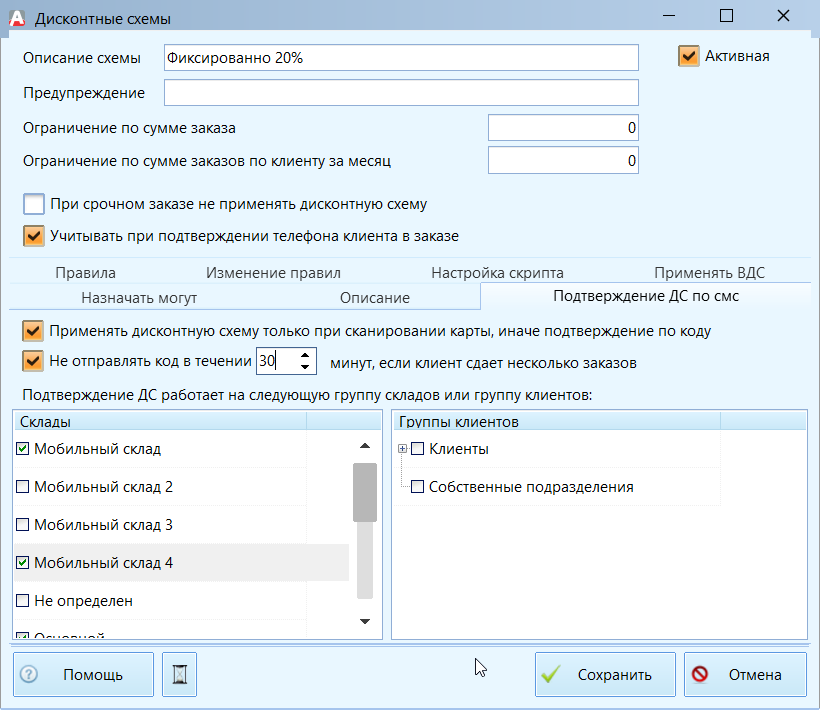Select the 'Мобильный склад 4' row text
Screen dimensions: 820x710
tap(104, 563)
